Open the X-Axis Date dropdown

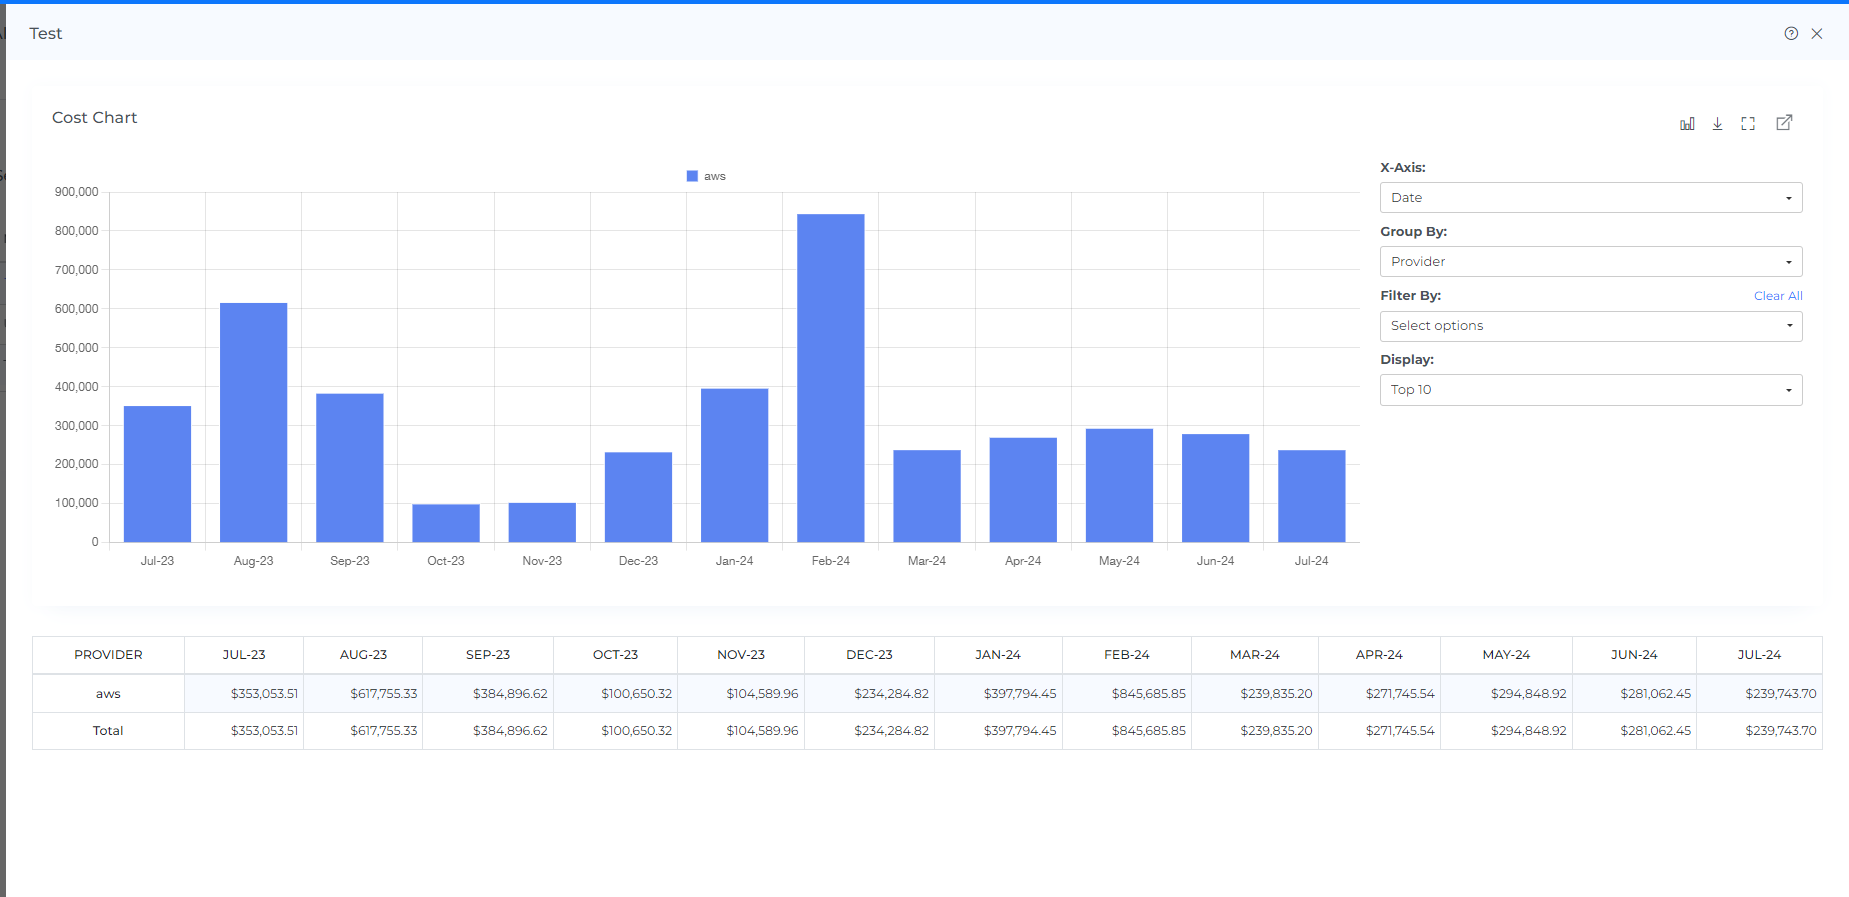[x=1590, y=198]
